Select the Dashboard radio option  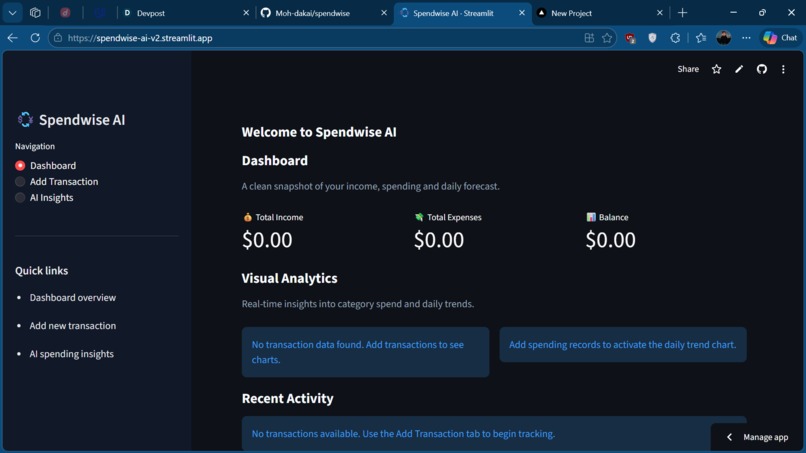point(20,166)
